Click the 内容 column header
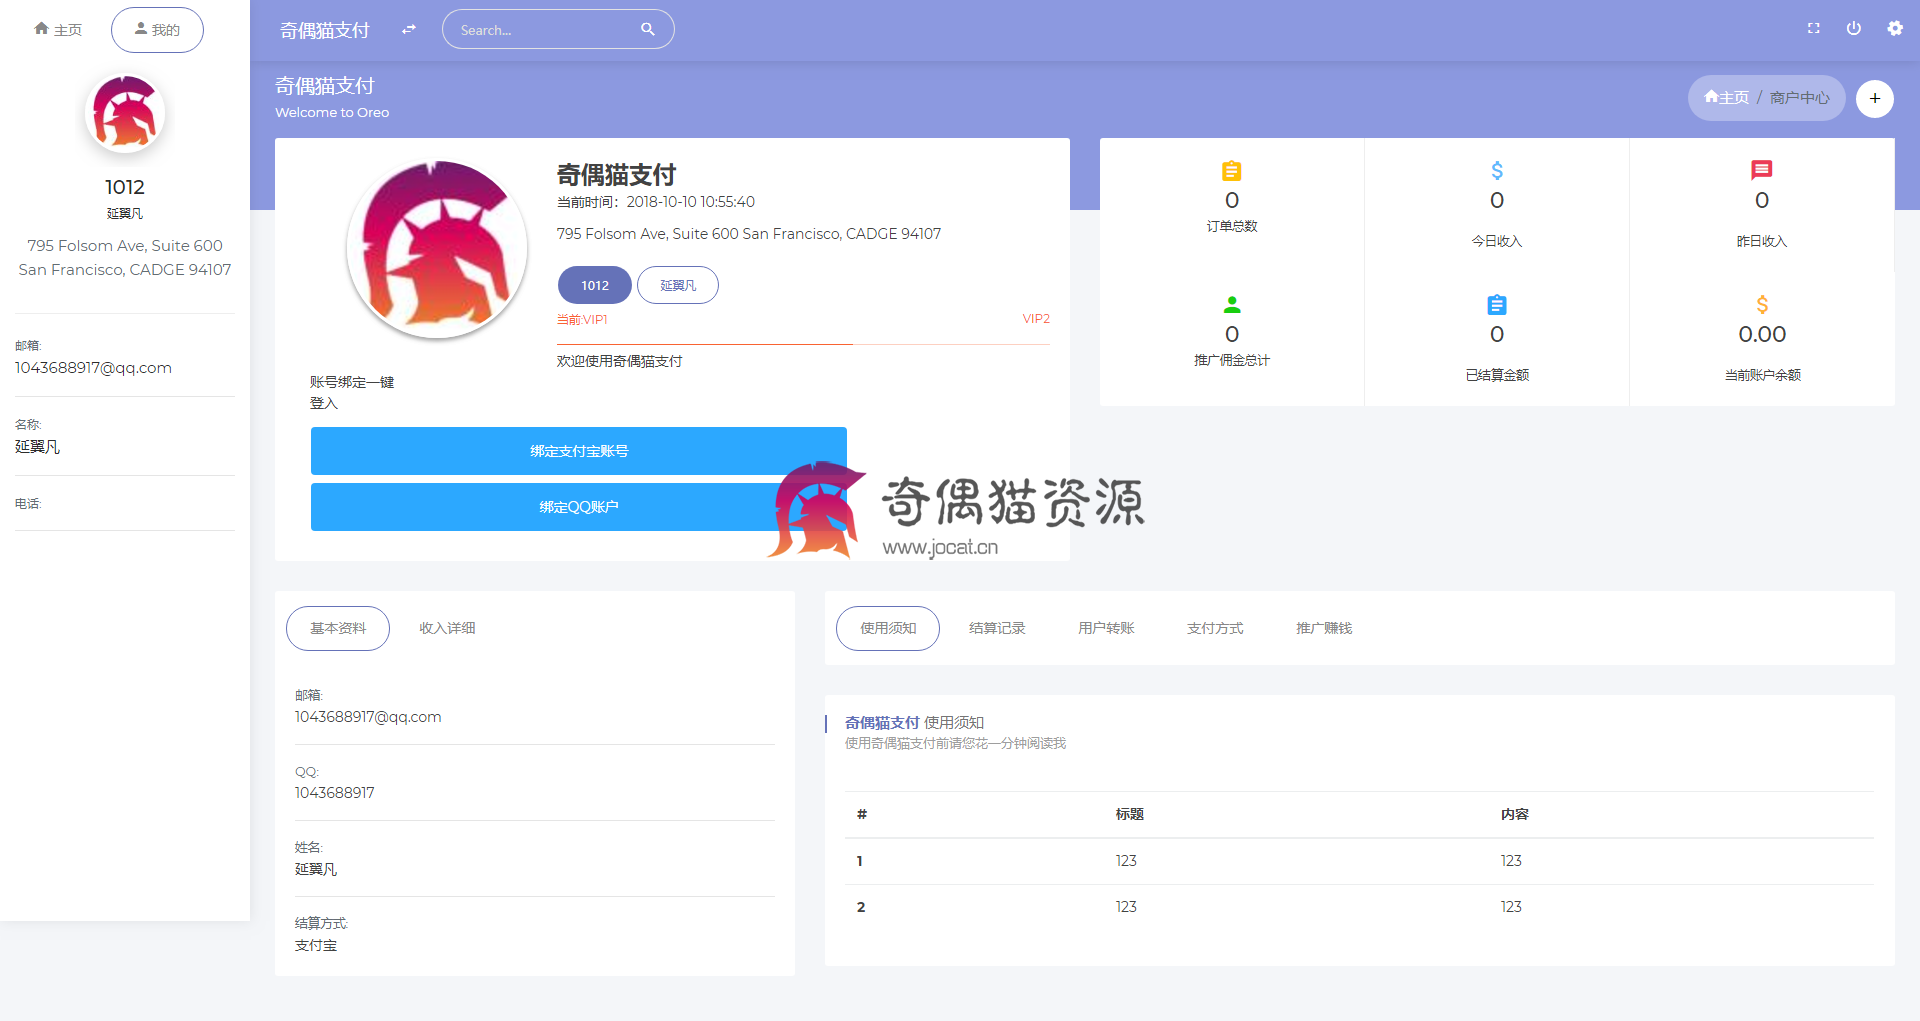Screen dimensions: 1920x1021 pyautogui.click(x=1515, y=814)
